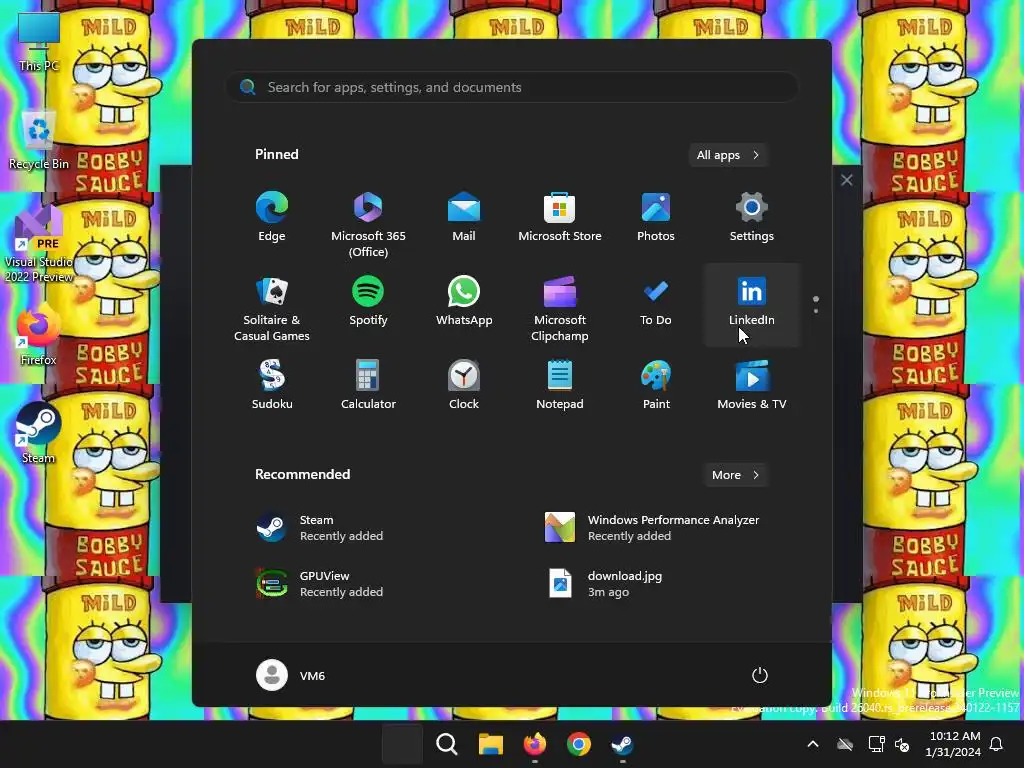
Task: Launch Microsoft 365 (Office)
Action: (x=368, y=225)
